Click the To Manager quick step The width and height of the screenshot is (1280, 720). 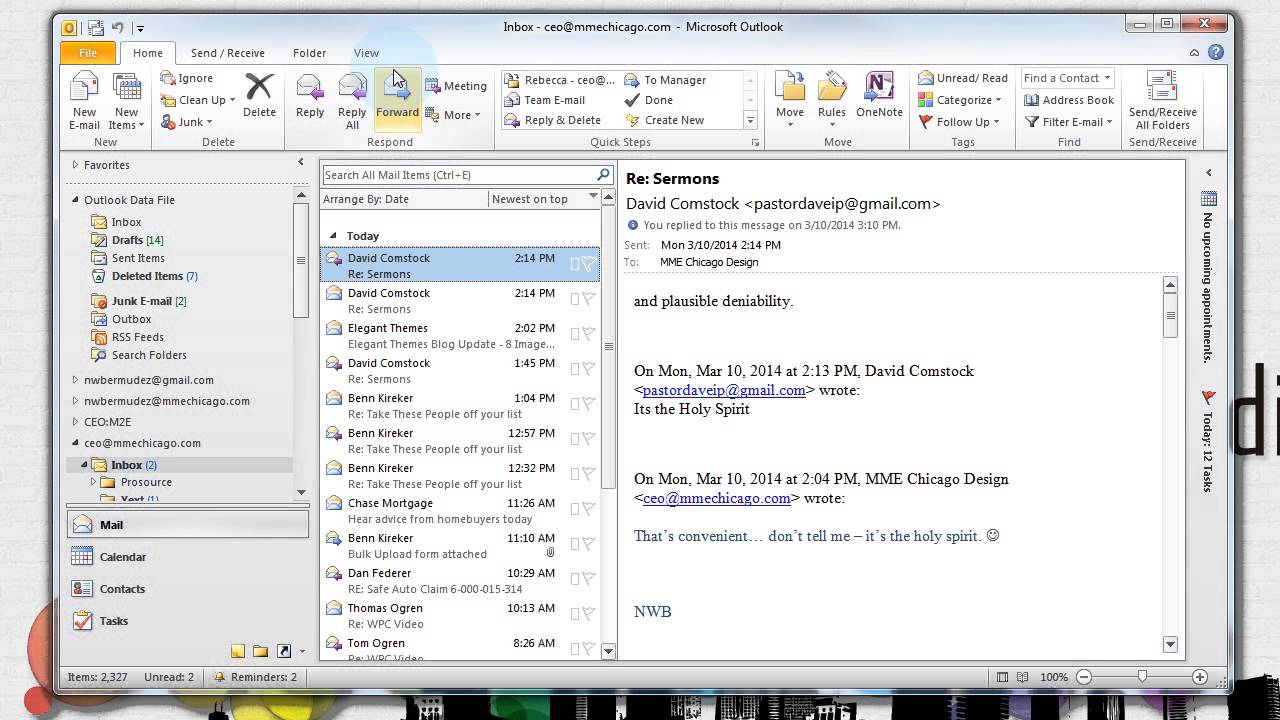click(x=665, y=80)
